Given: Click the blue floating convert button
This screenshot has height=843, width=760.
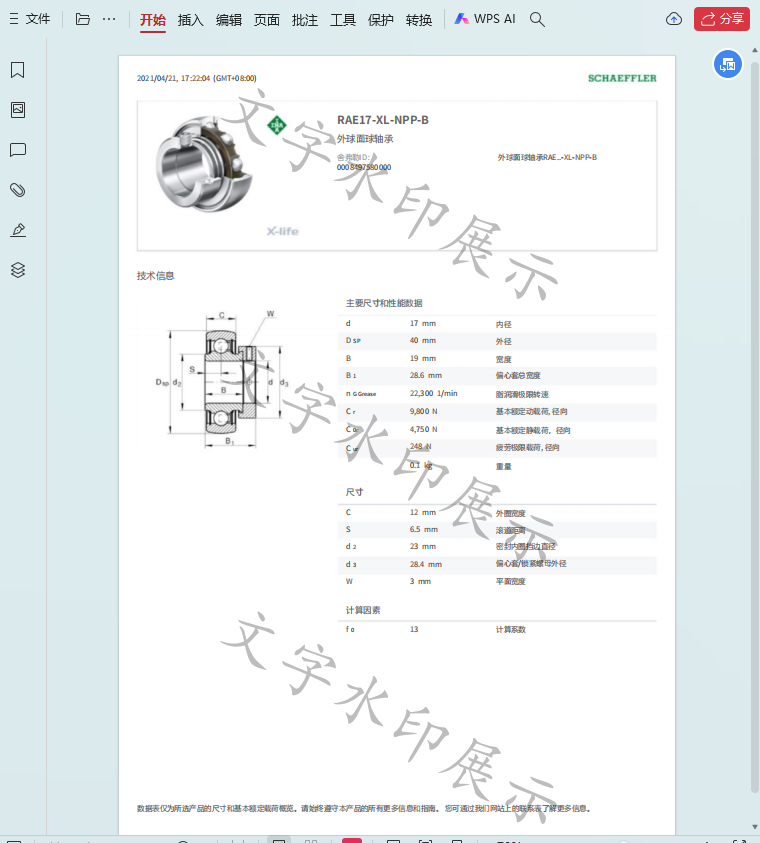Looking at the screenshot, I should pyautogui.click(x=728, y=65).
